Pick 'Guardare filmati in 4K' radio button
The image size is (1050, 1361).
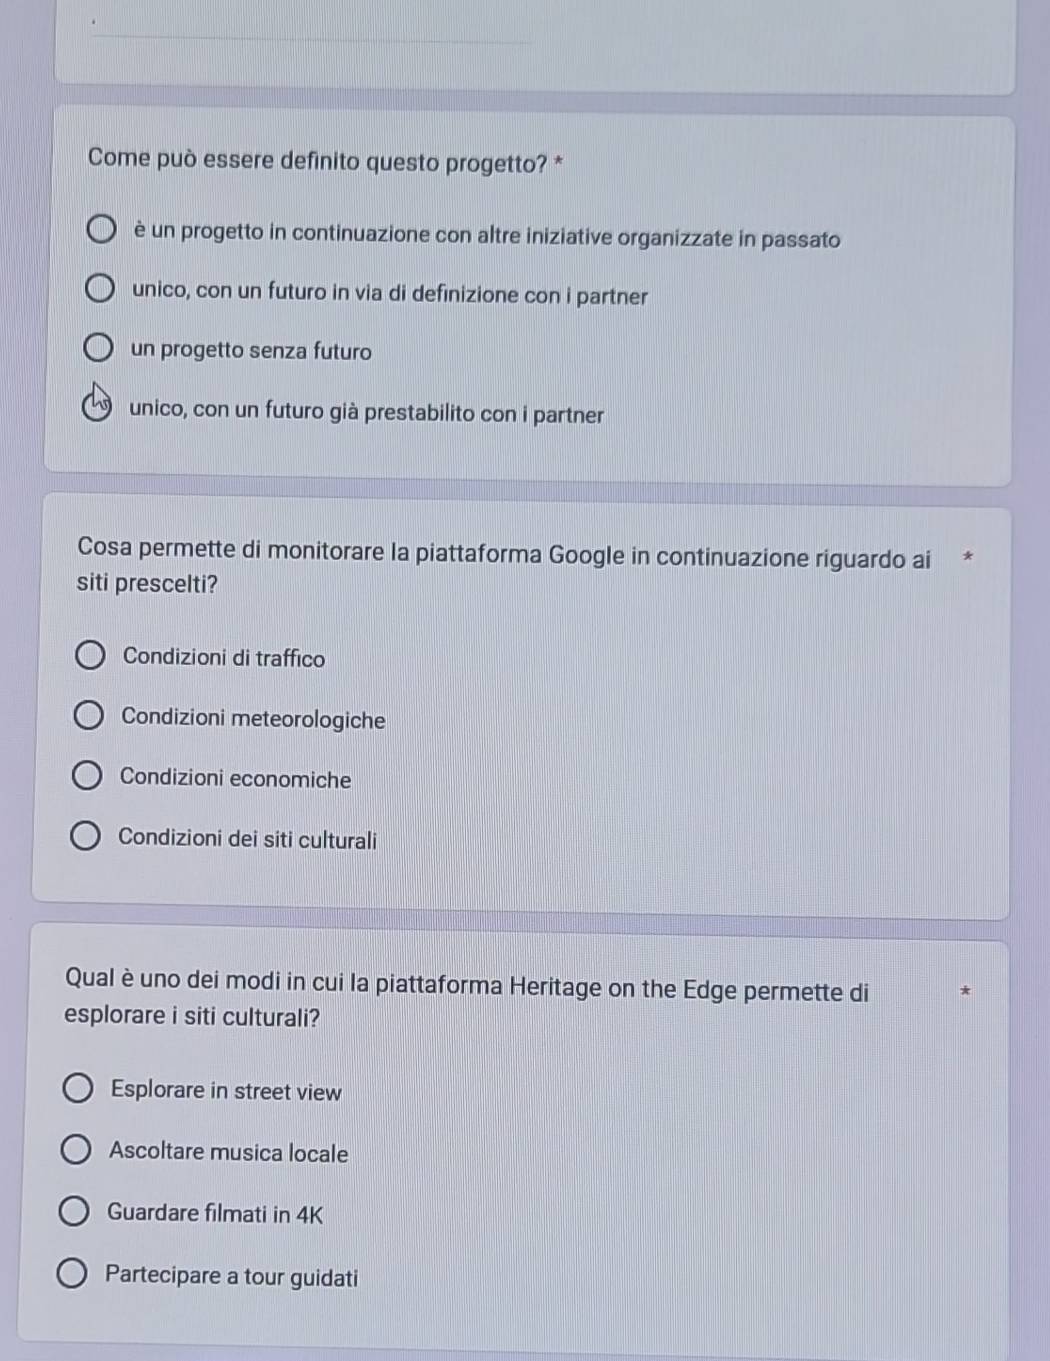pyautogui.click(x=74, y=1212)
